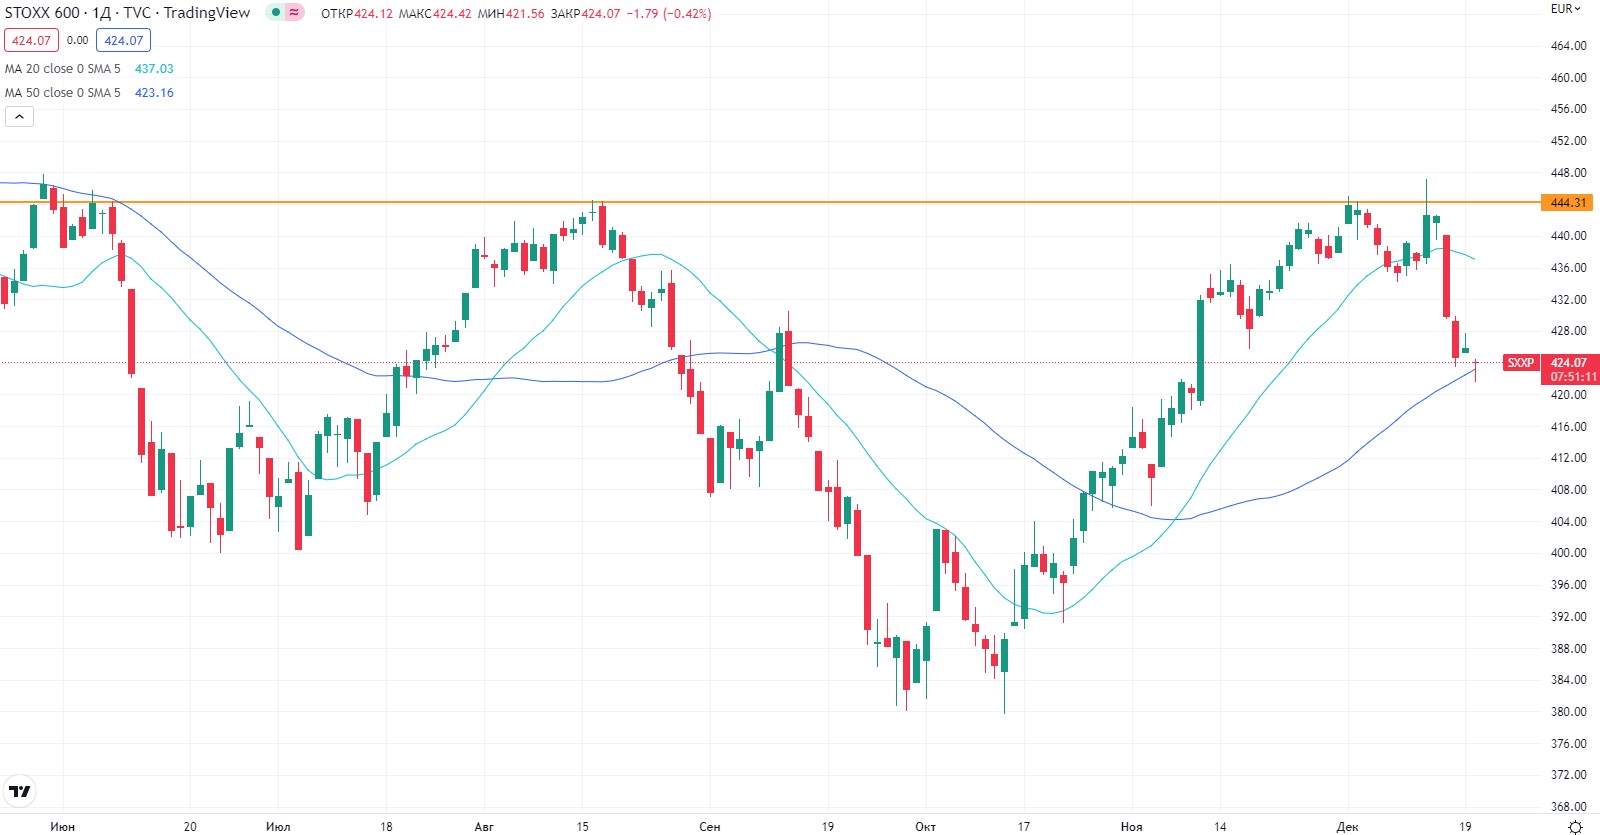Select the orange horizontal line on chart
Screen dimensions: 1600x835
(800, 202)
